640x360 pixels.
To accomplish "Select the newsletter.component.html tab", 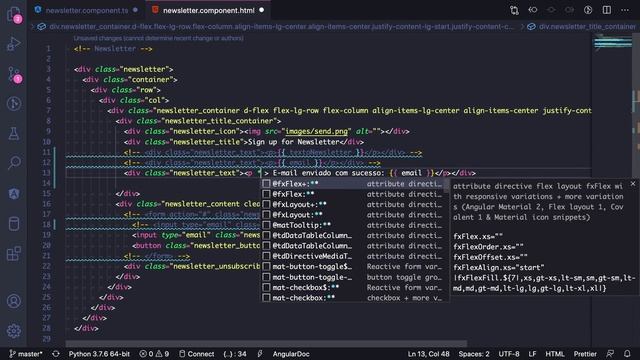I will (x=208, y=10).
